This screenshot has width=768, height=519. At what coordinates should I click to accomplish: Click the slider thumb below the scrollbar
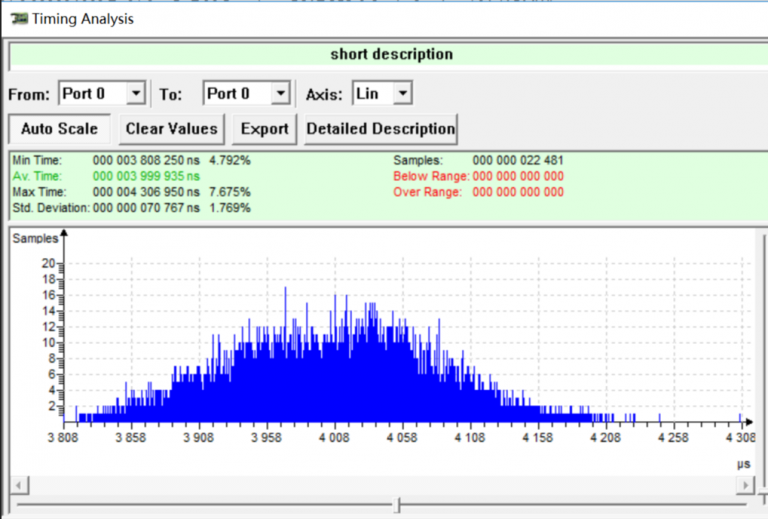pos(399,507)
